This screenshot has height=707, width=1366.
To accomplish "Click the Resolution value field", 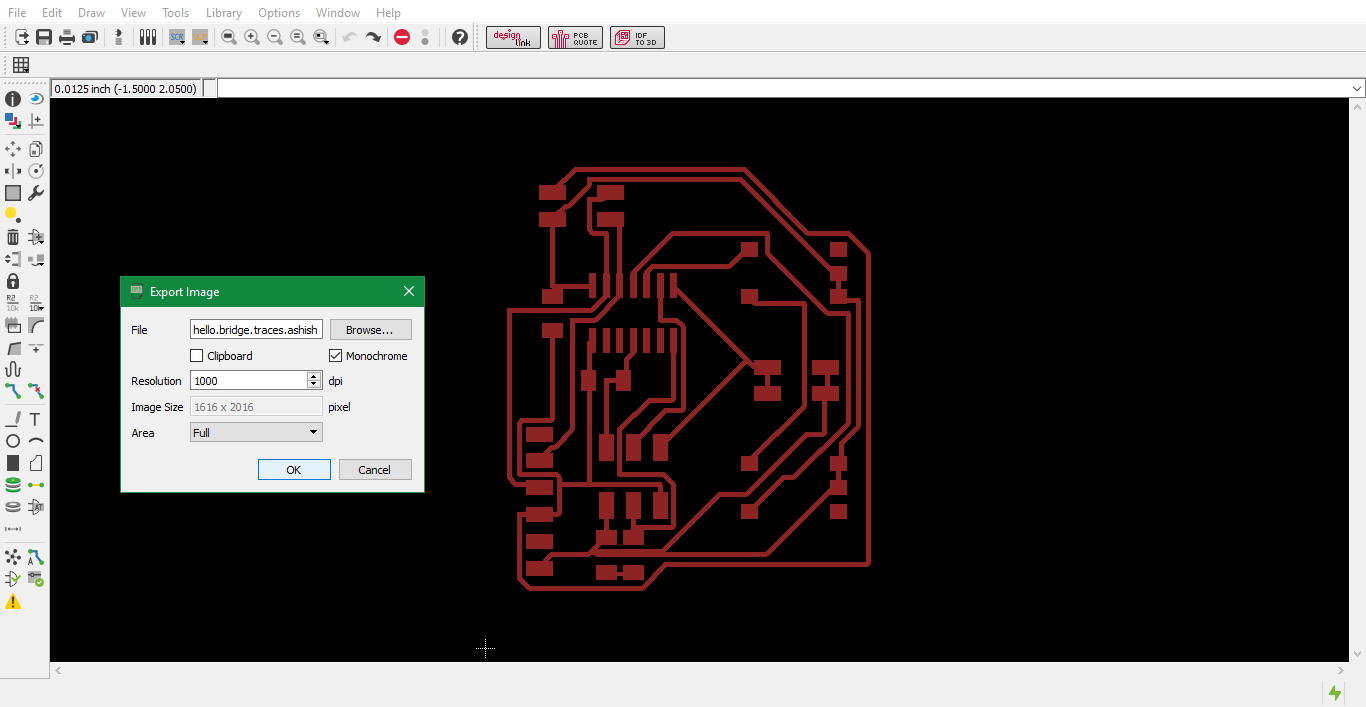I will (249, 380).
